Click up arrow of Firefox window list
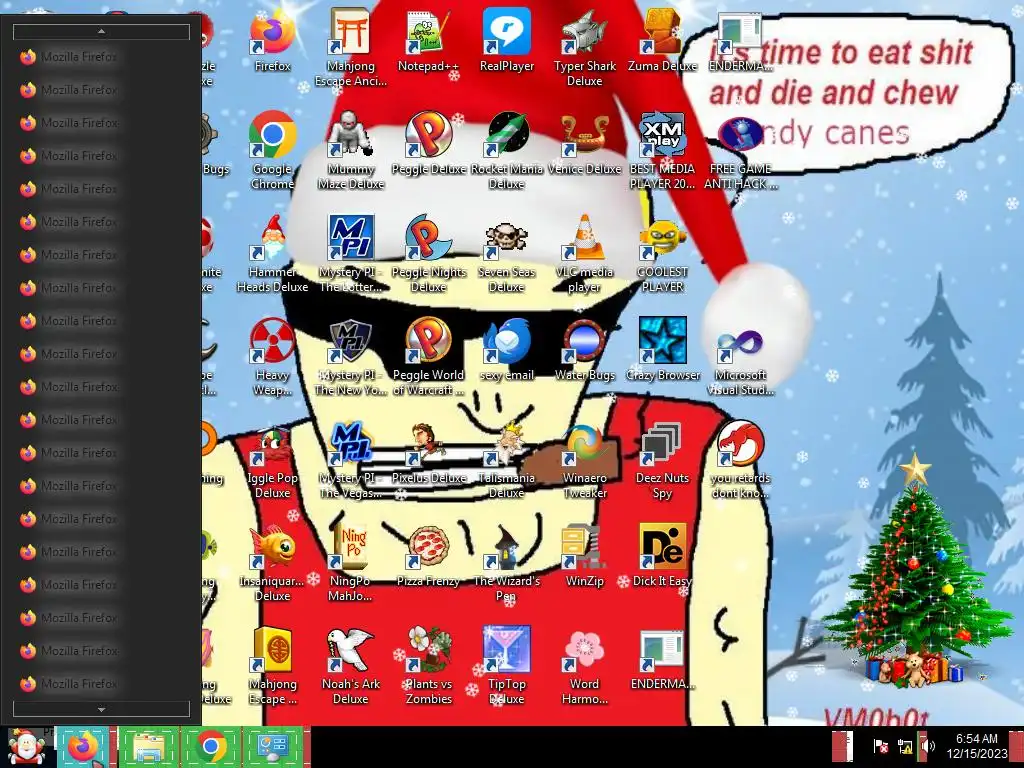 click(101, 31)
